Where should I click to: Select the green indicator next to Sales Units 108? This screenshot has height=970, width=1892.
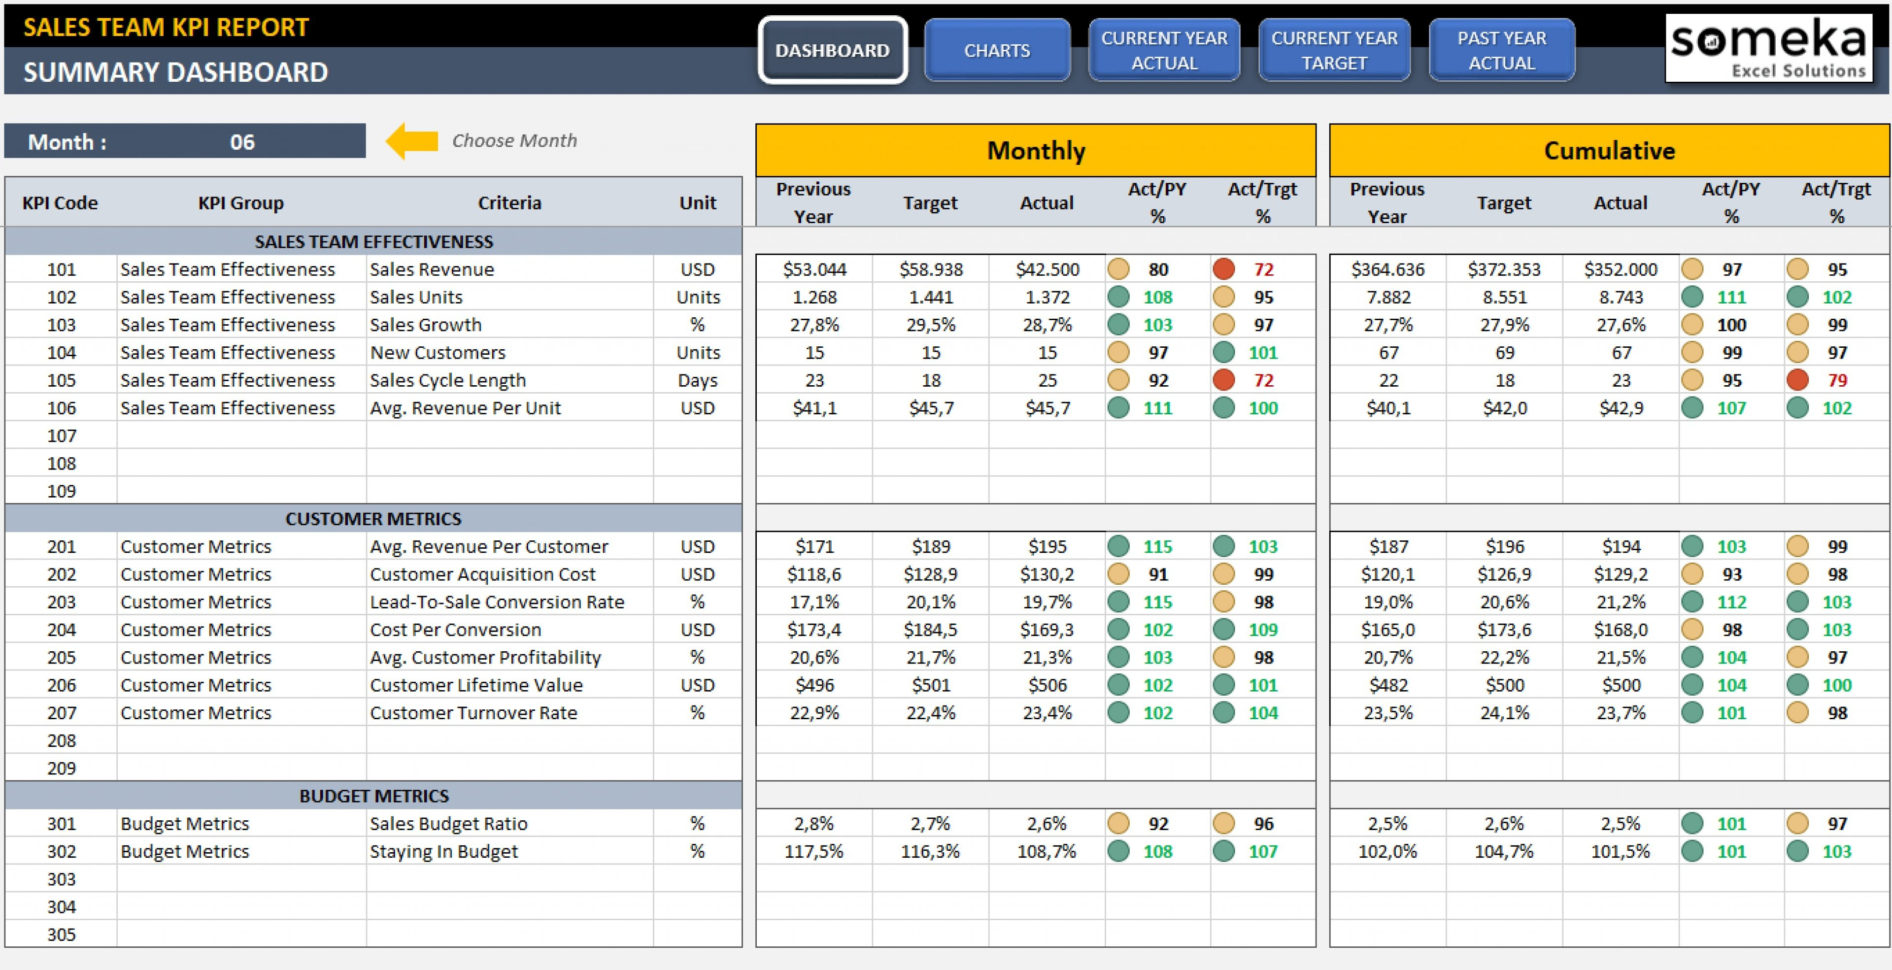point(1119,297)
